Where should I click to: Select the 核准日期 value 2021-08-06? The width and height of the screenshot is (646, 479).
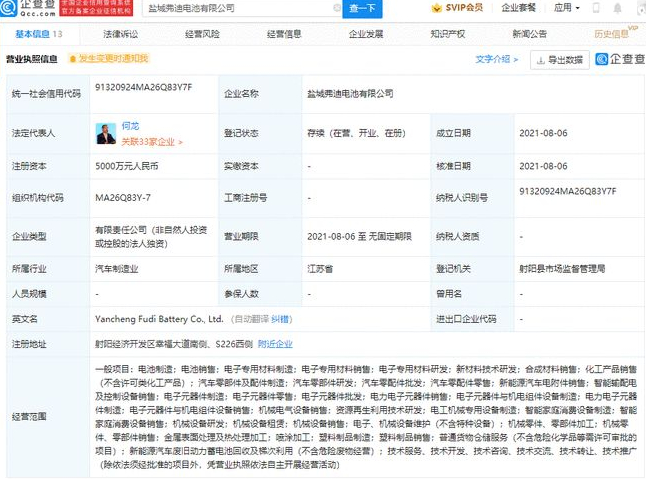[543, 166]
